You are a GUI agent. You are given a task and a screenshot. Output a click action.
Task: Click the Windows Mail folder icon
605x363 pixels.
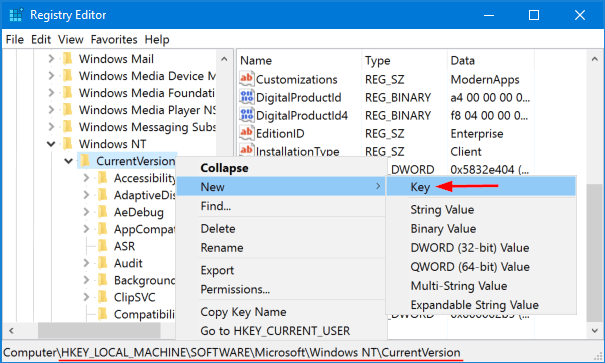pyautogui.click(x=68, y=59)
